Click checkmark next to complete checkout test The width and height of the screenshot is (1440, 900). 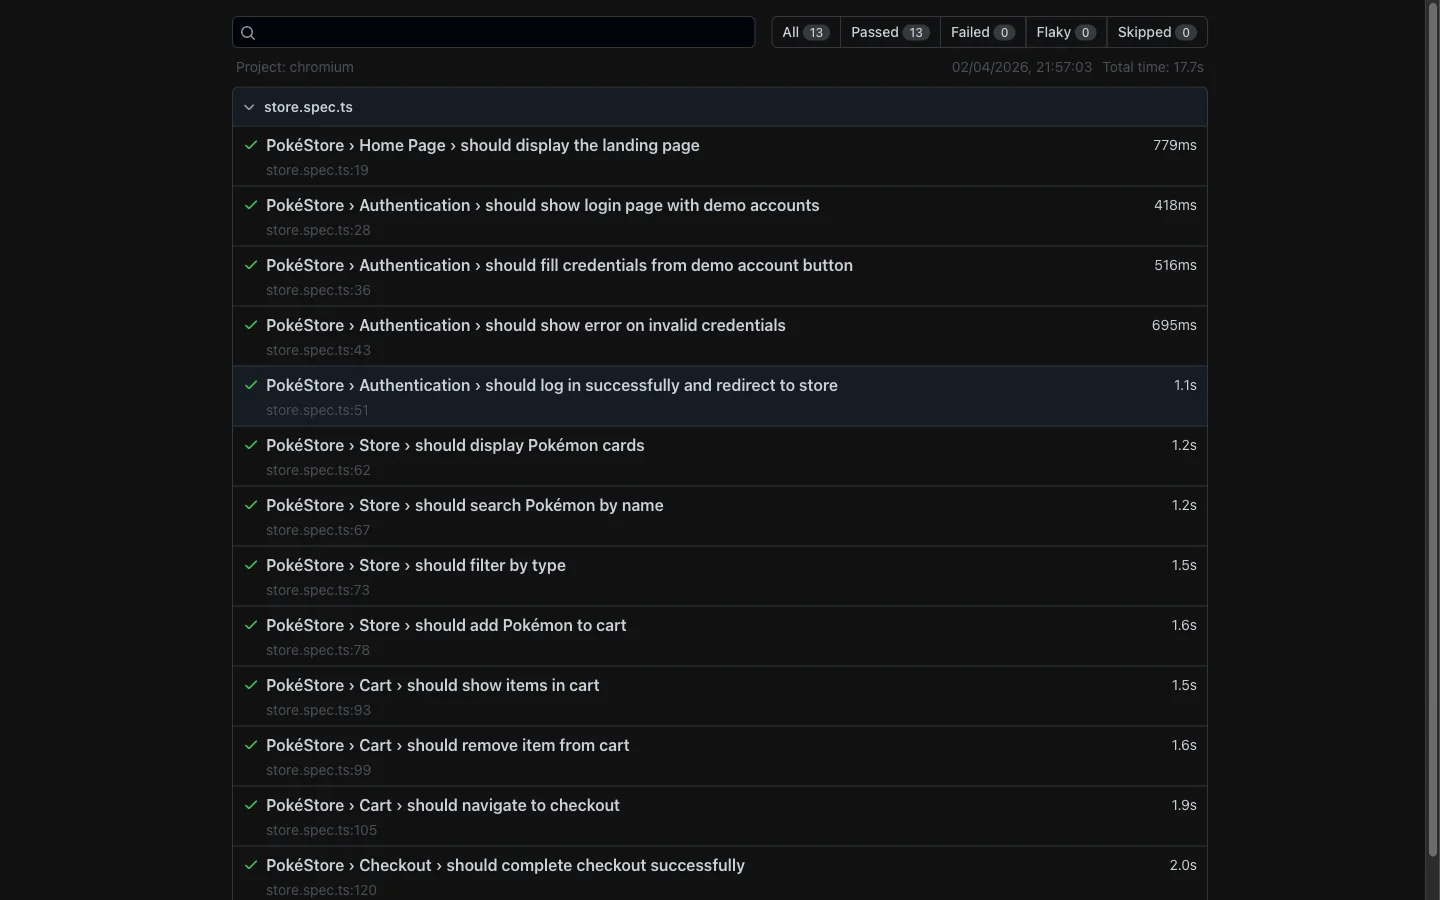point(251,865)
